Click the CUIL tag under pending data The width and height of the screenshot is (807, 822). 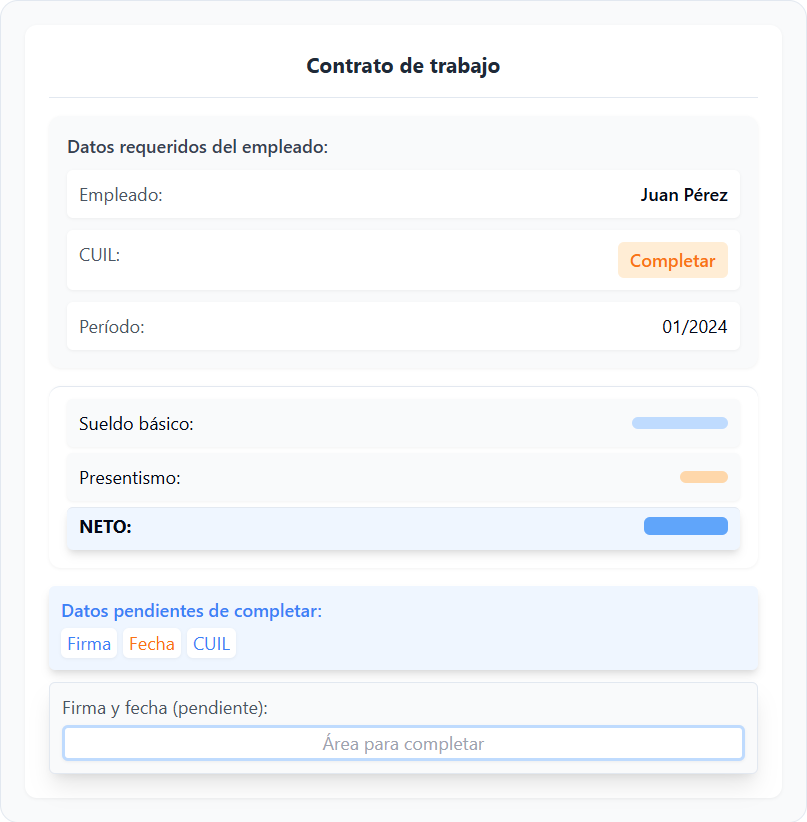211,644
